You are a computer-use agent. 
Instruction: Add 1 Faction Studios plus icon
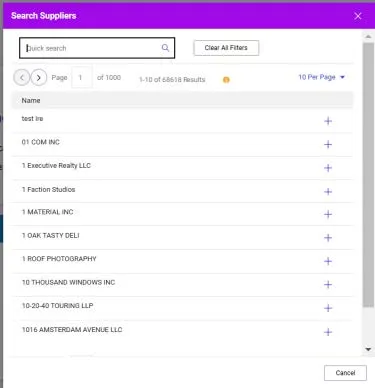click(x=328, y=191)
